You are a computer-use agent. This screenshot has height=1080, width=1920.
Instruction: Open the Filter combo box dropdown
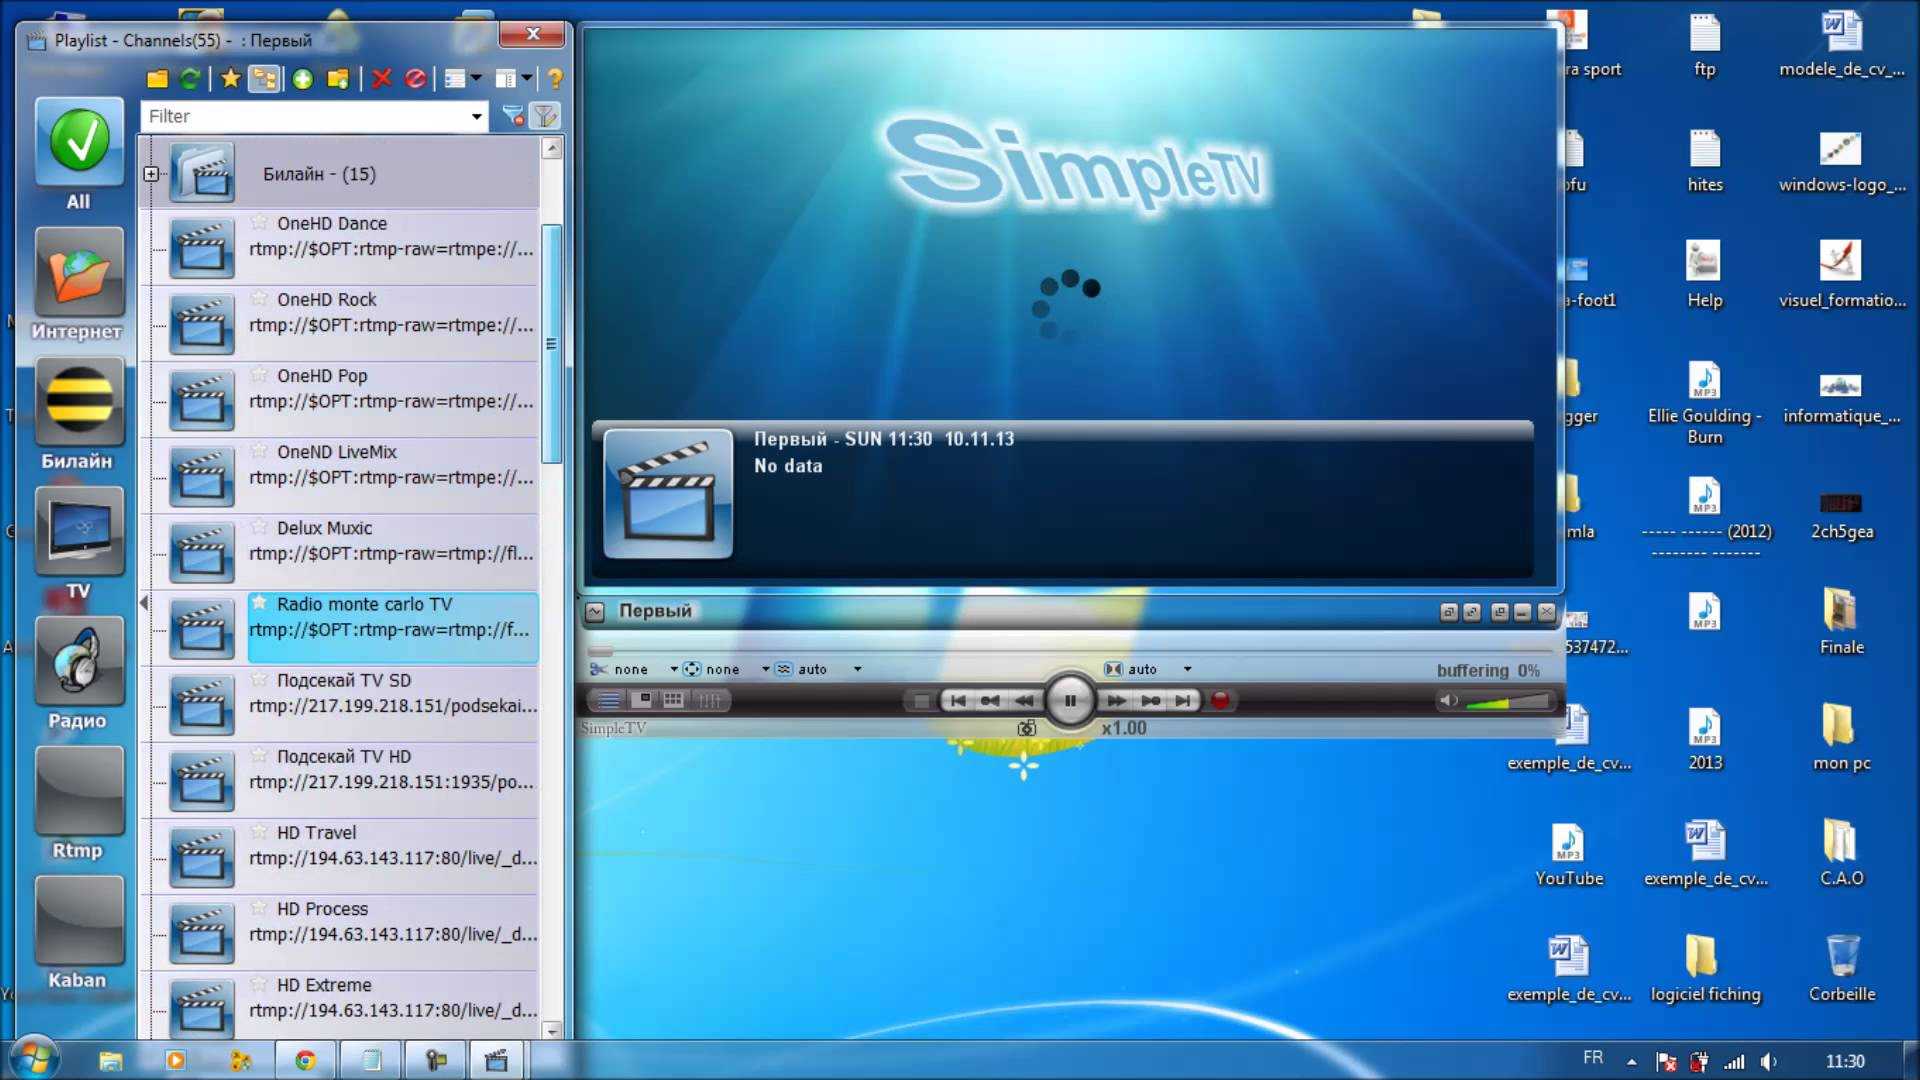click(x=476, y=116)
